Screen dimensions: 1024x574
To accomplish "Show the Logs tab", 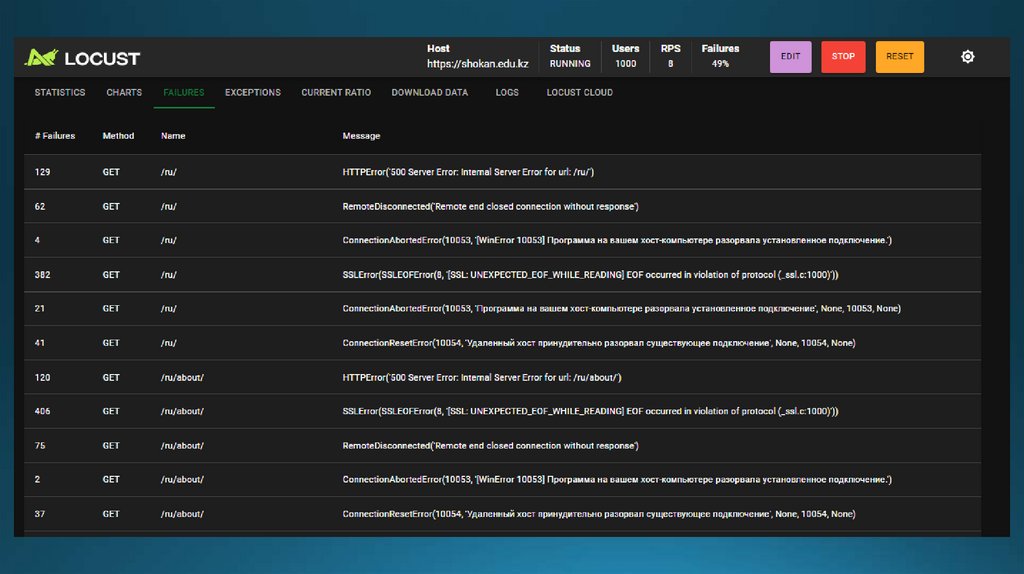I will pyautogui.click(x=507, y=93).
